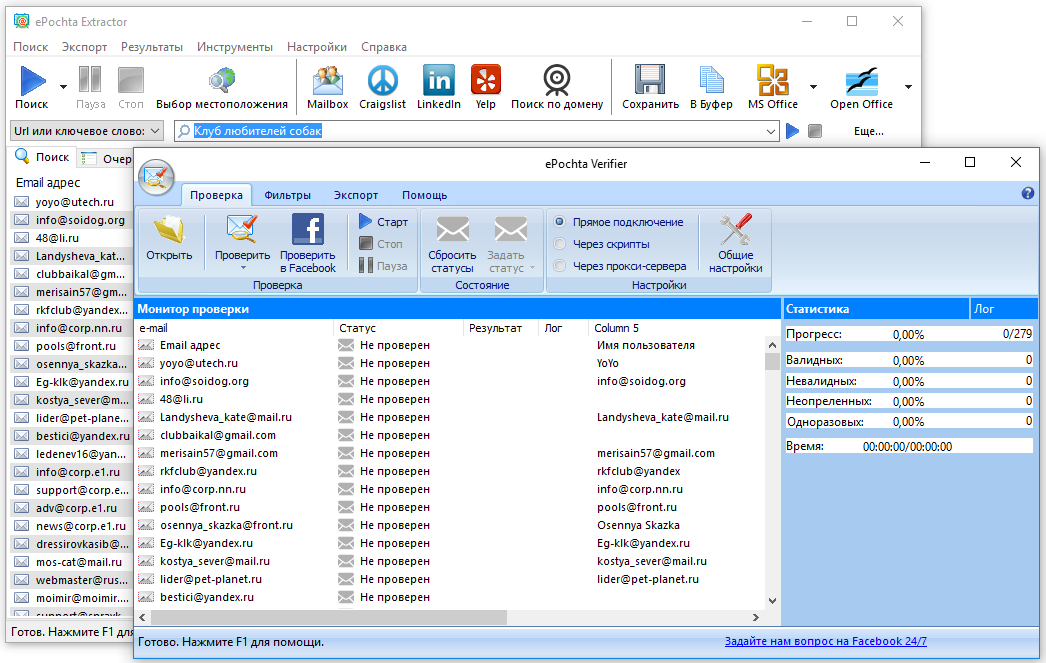
Task: Click Пауза in Verifier ribbon
Action: tap(383, 265)
